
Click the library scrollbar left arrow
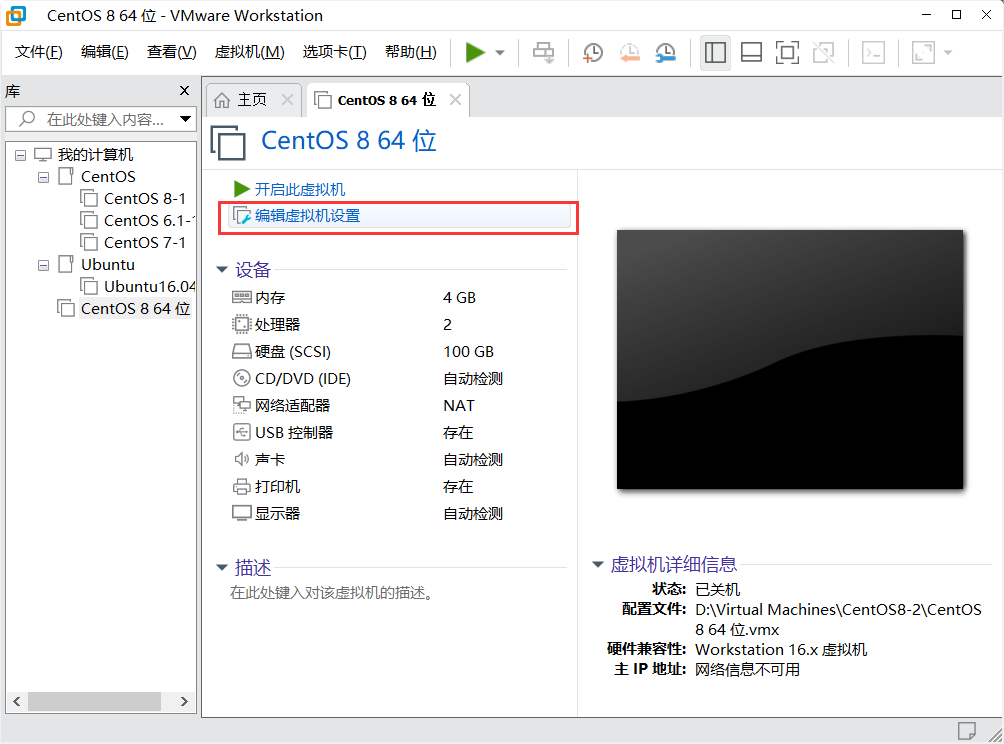(17, 701)
